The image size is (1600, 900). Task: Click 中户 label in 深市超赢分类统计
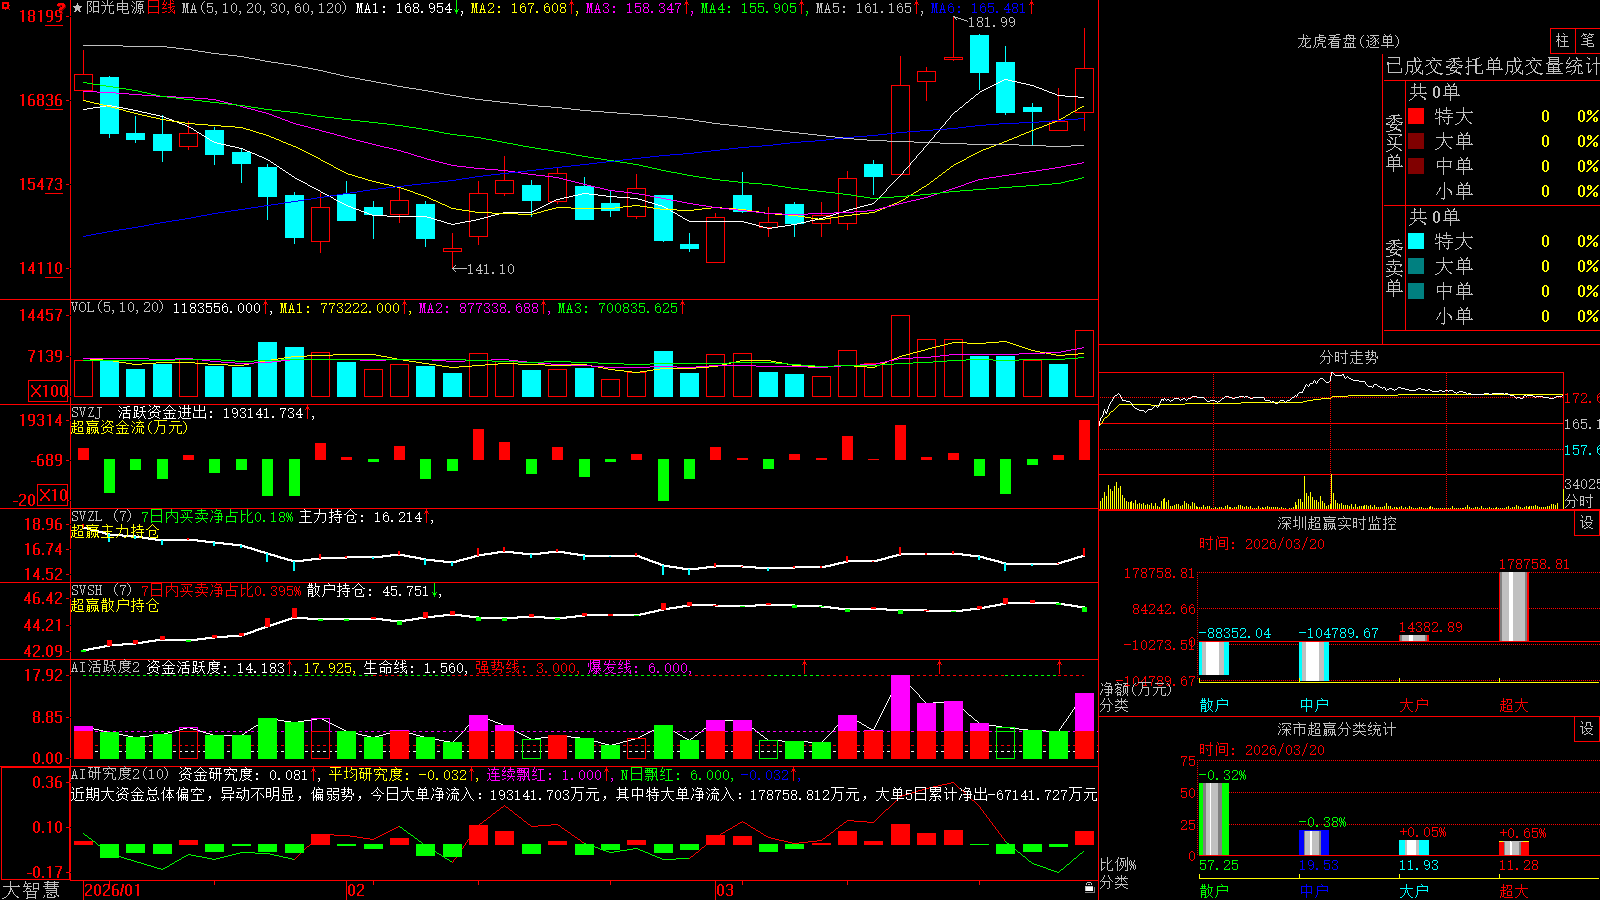[1314, 890]
